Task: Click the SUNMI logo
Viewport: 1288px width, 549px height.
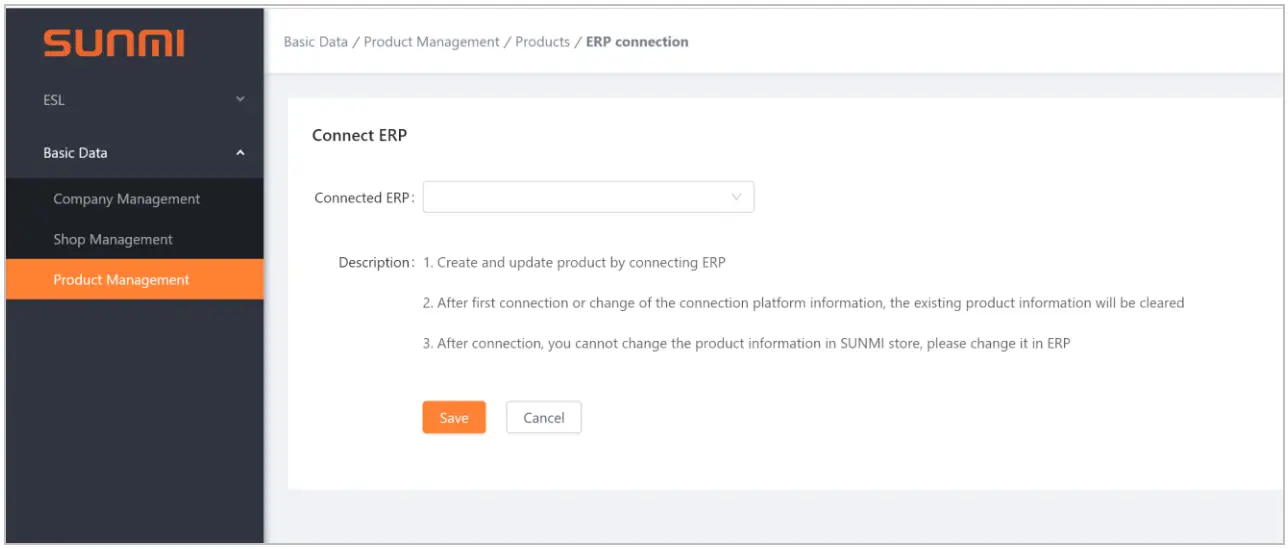Action: point(114,43)
